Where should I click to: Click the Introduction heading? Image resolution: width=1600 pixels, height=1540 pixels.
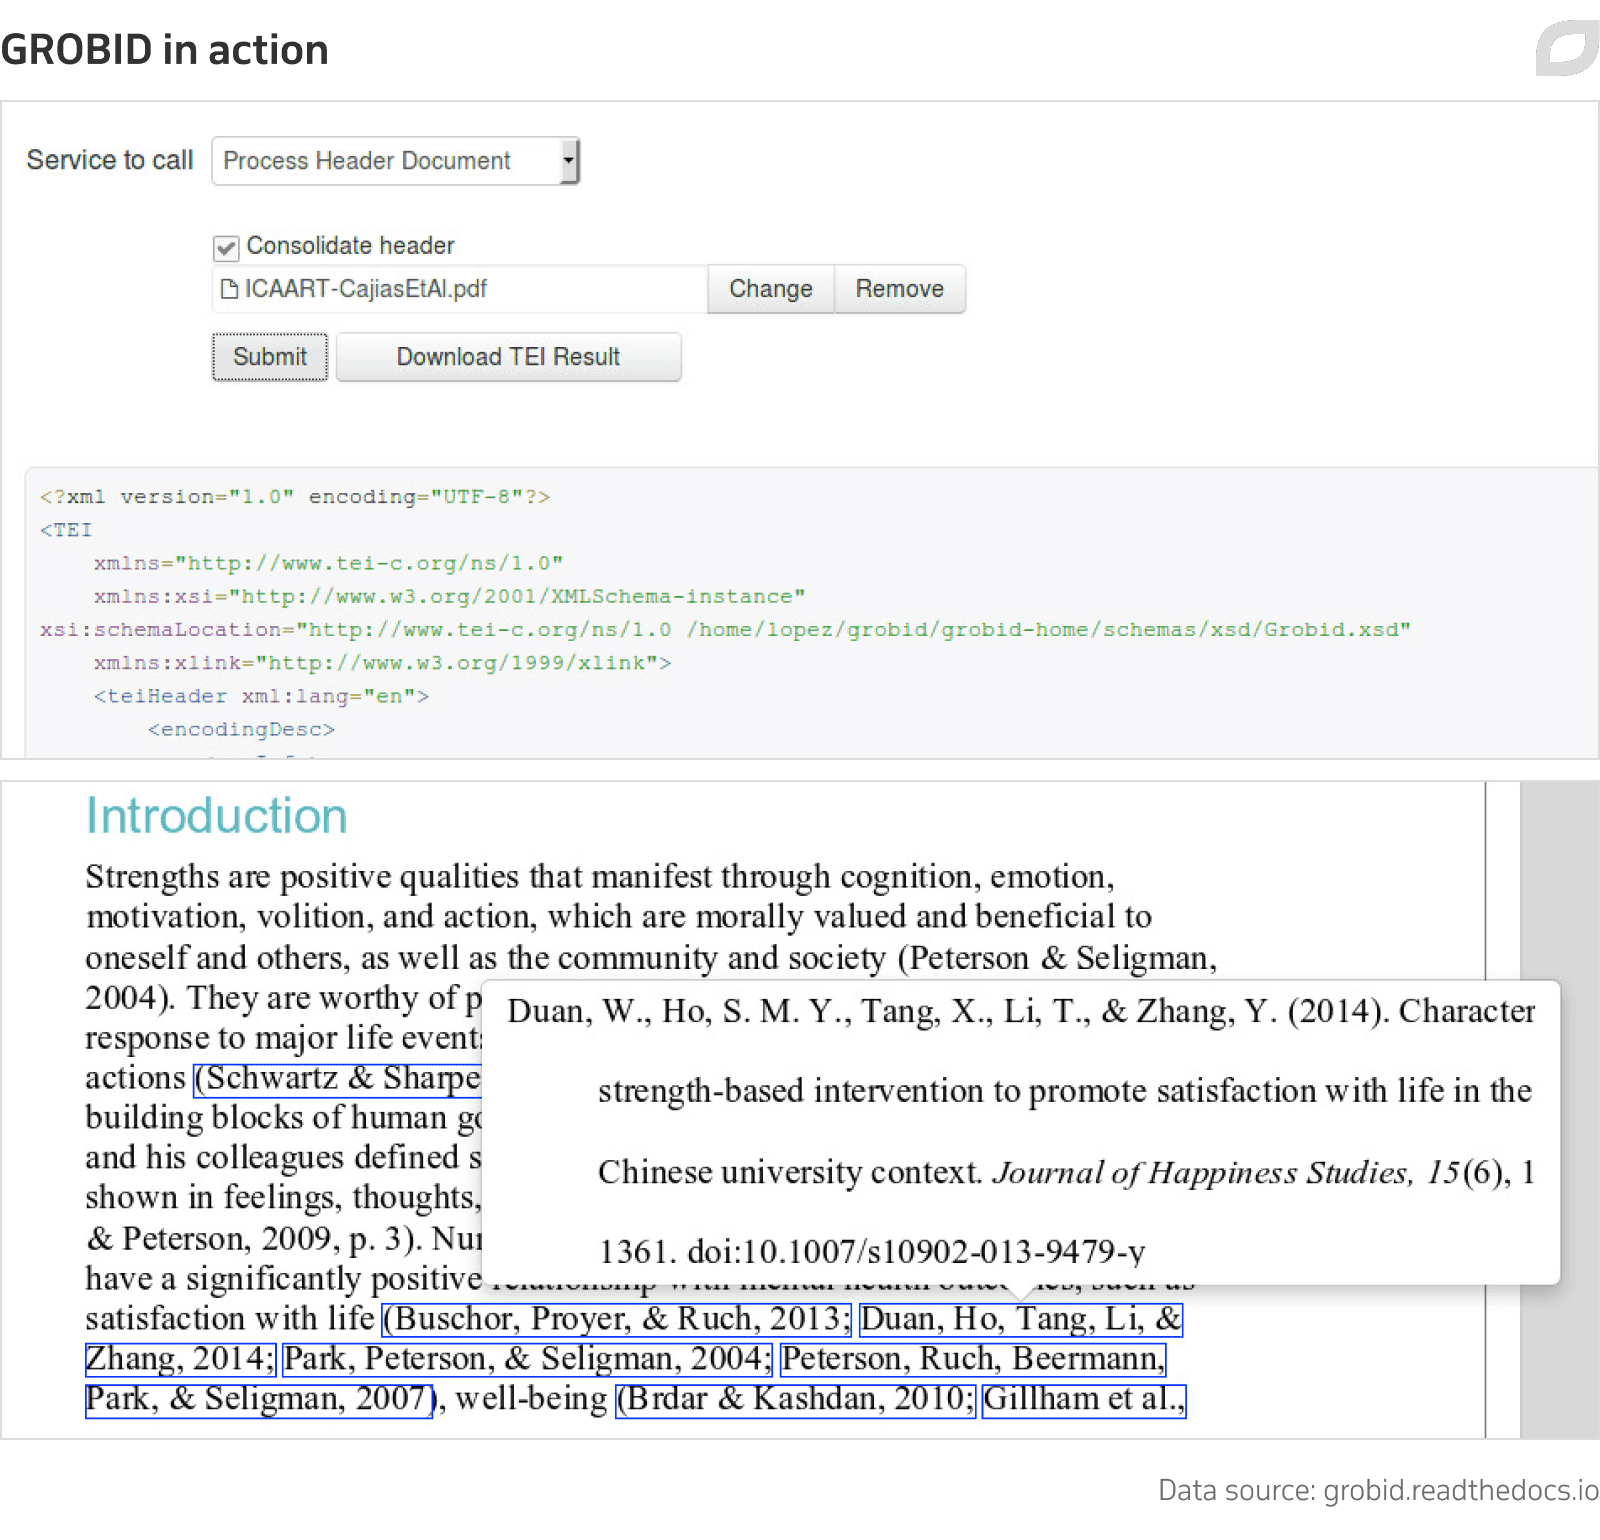pyautogui.click(x=216, y=816)
